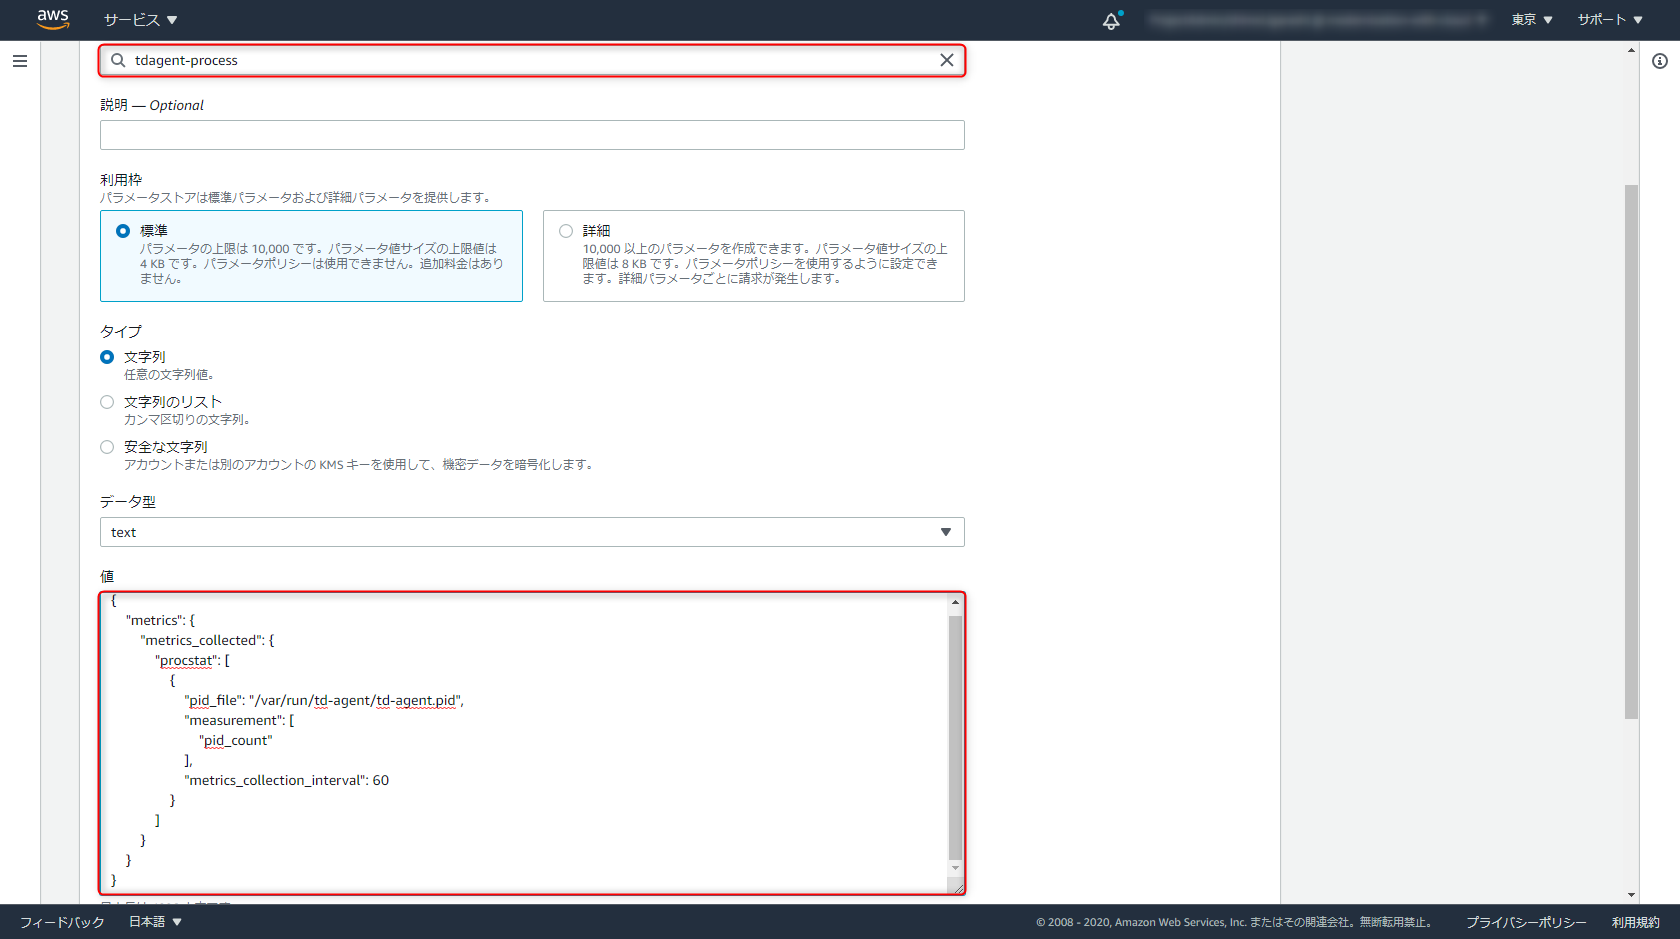Click the "metrics_collection_interval": 60 line
This screenshot has width=1680, height=939.
287,780
